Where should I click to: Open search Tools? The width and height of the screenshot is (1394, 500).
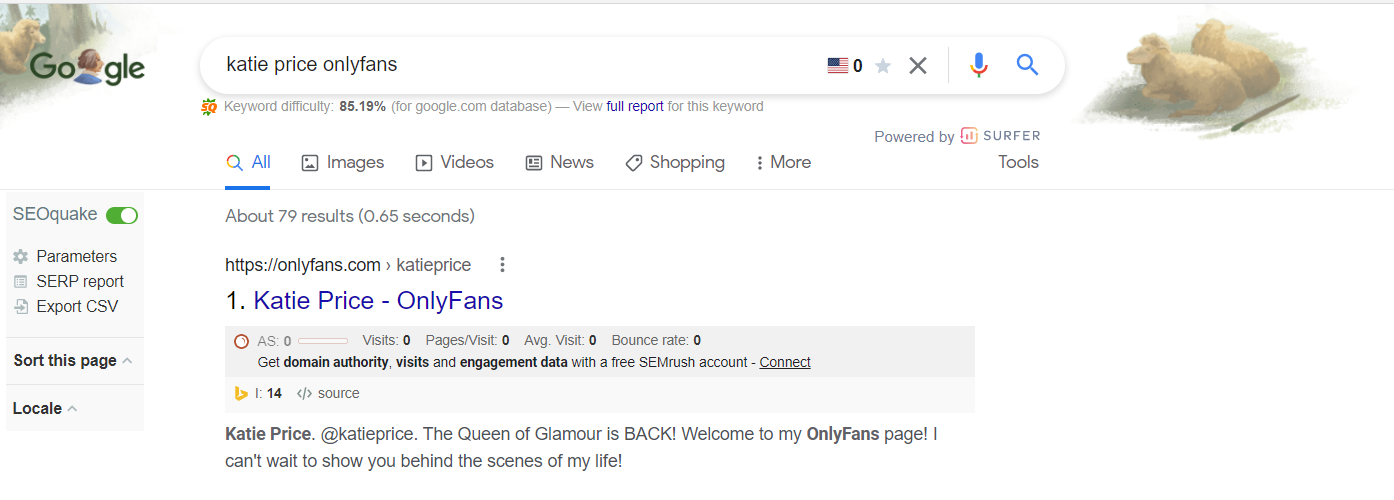point(1018,162)
